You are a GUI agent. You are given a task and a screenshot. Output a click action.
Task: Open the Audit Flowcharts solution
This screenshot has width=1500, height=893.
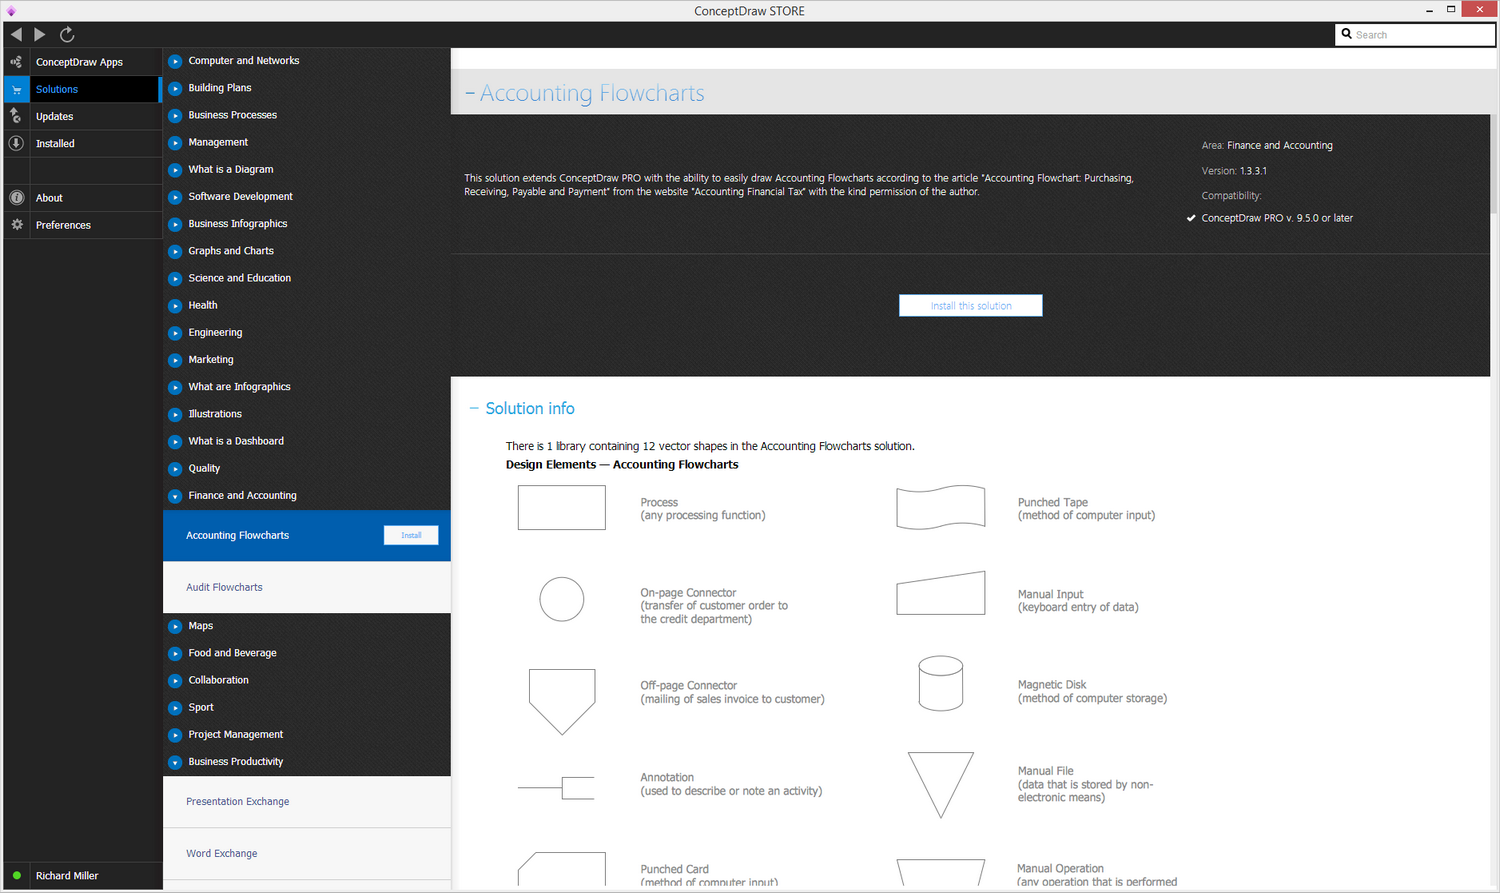tap(307, 587)
